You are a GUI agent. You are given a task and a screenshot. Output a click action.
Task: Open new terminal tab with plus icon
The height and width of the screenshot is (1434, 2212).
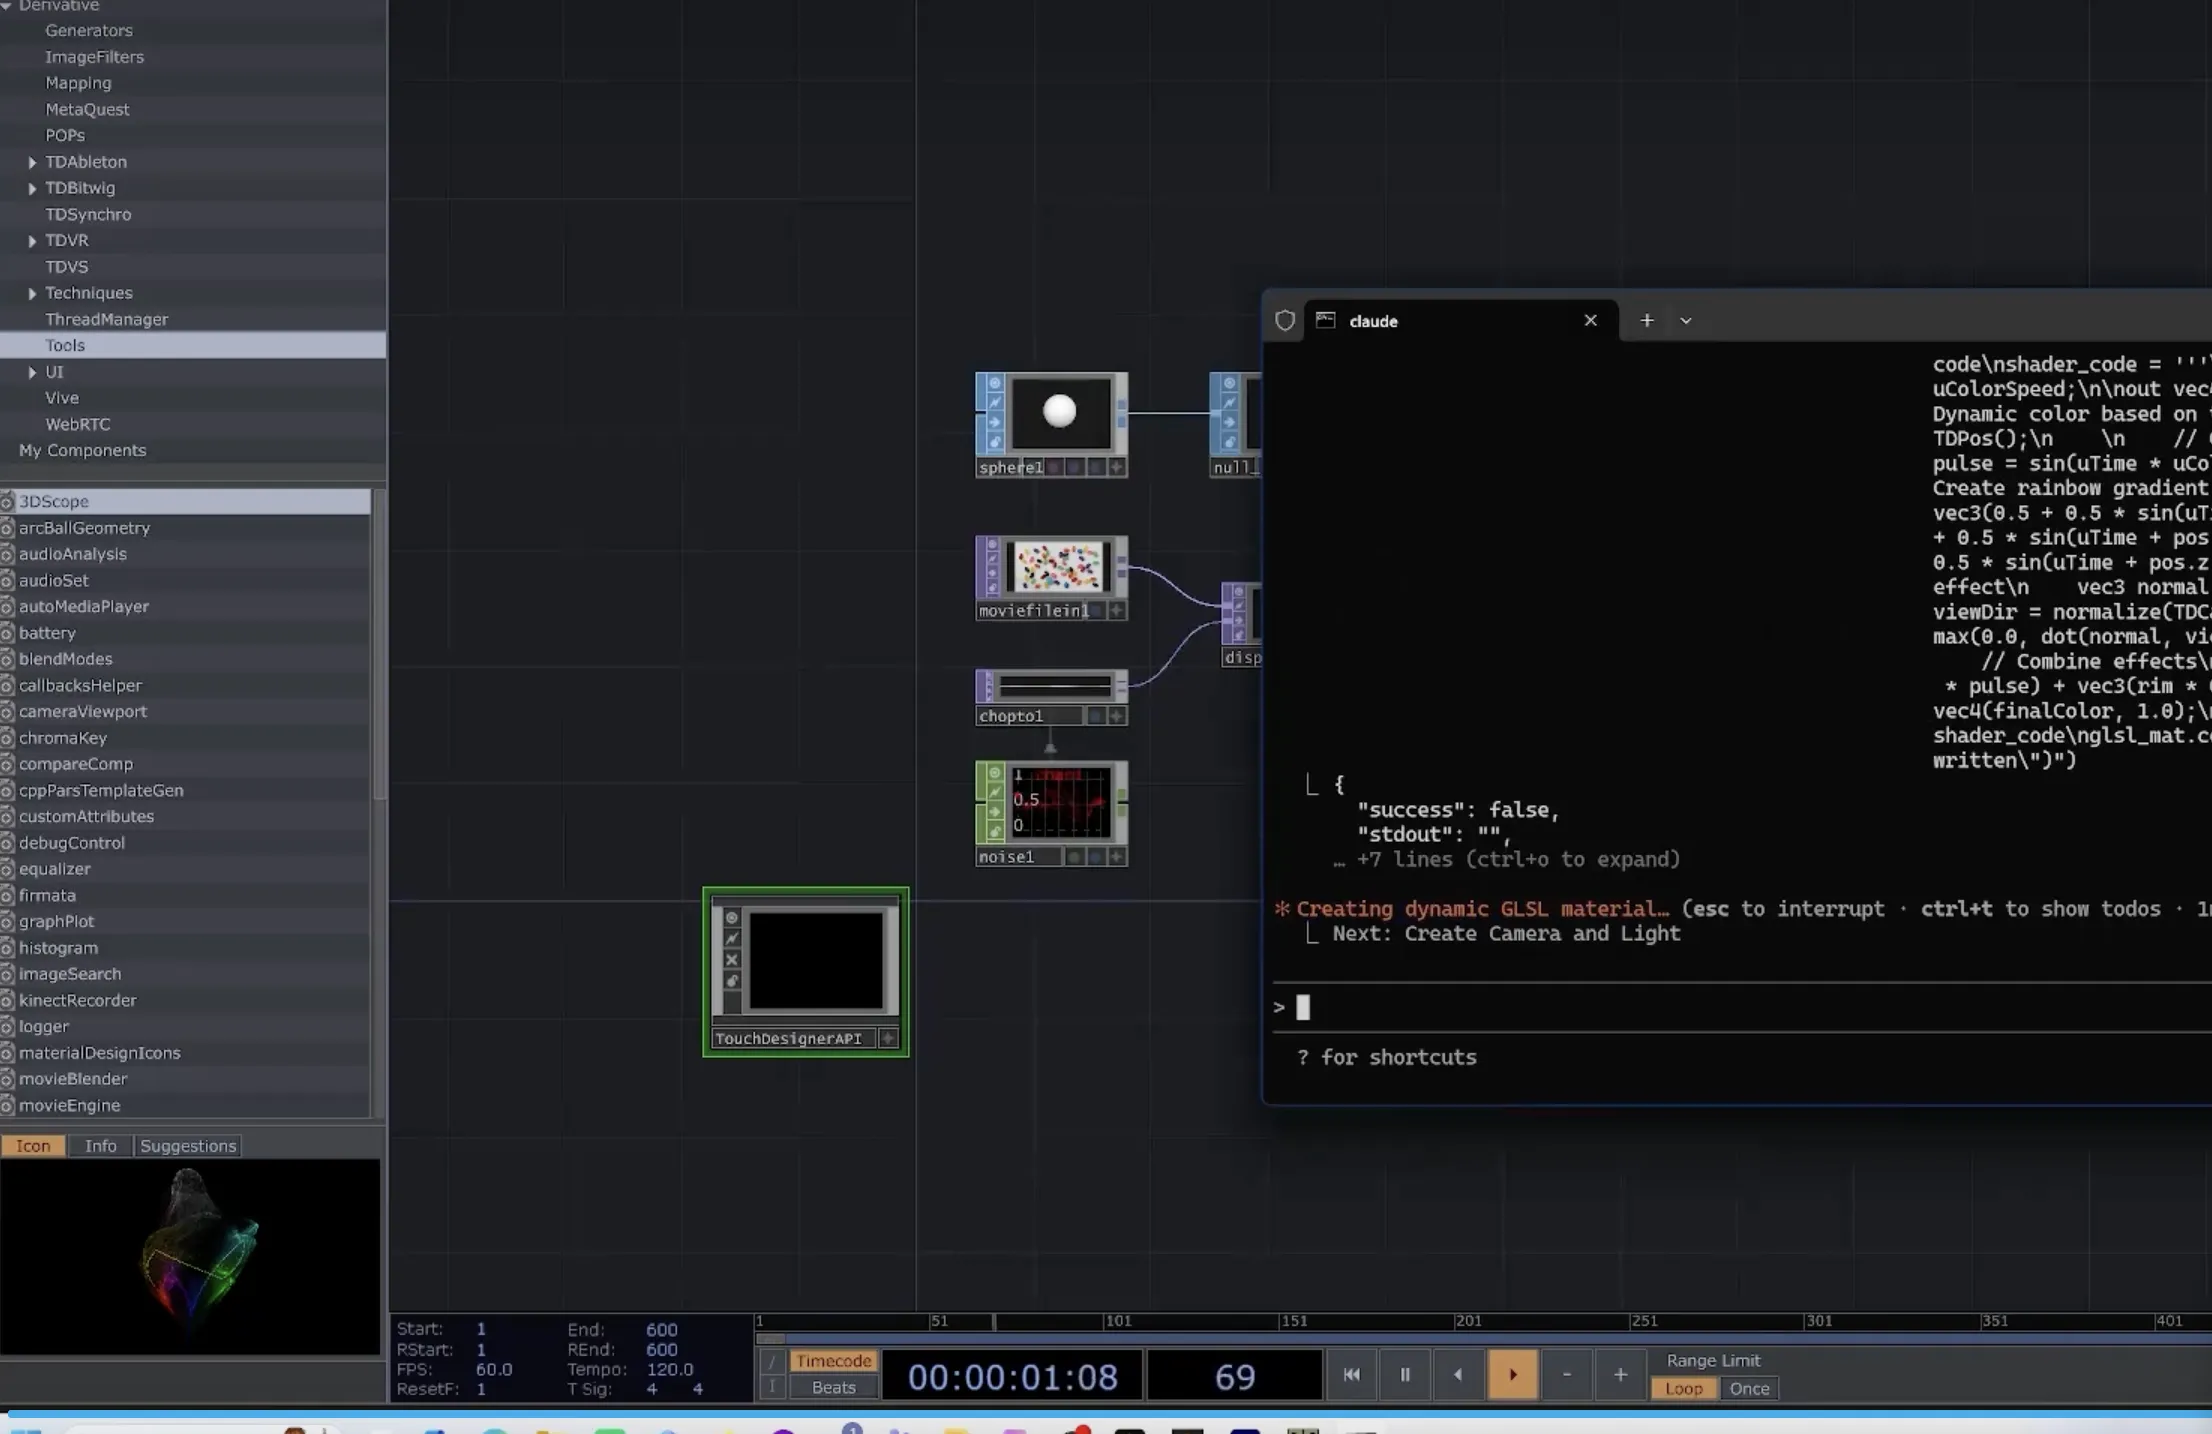point(1646,320)
